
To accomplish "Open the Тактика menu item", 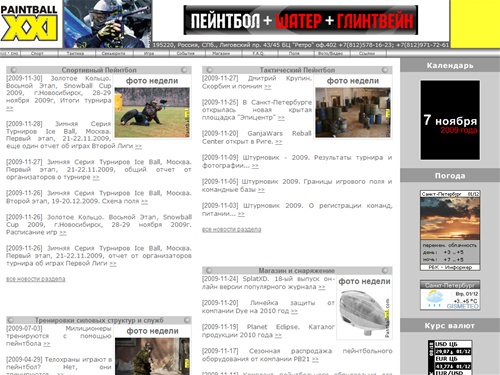I will (75, 53).
